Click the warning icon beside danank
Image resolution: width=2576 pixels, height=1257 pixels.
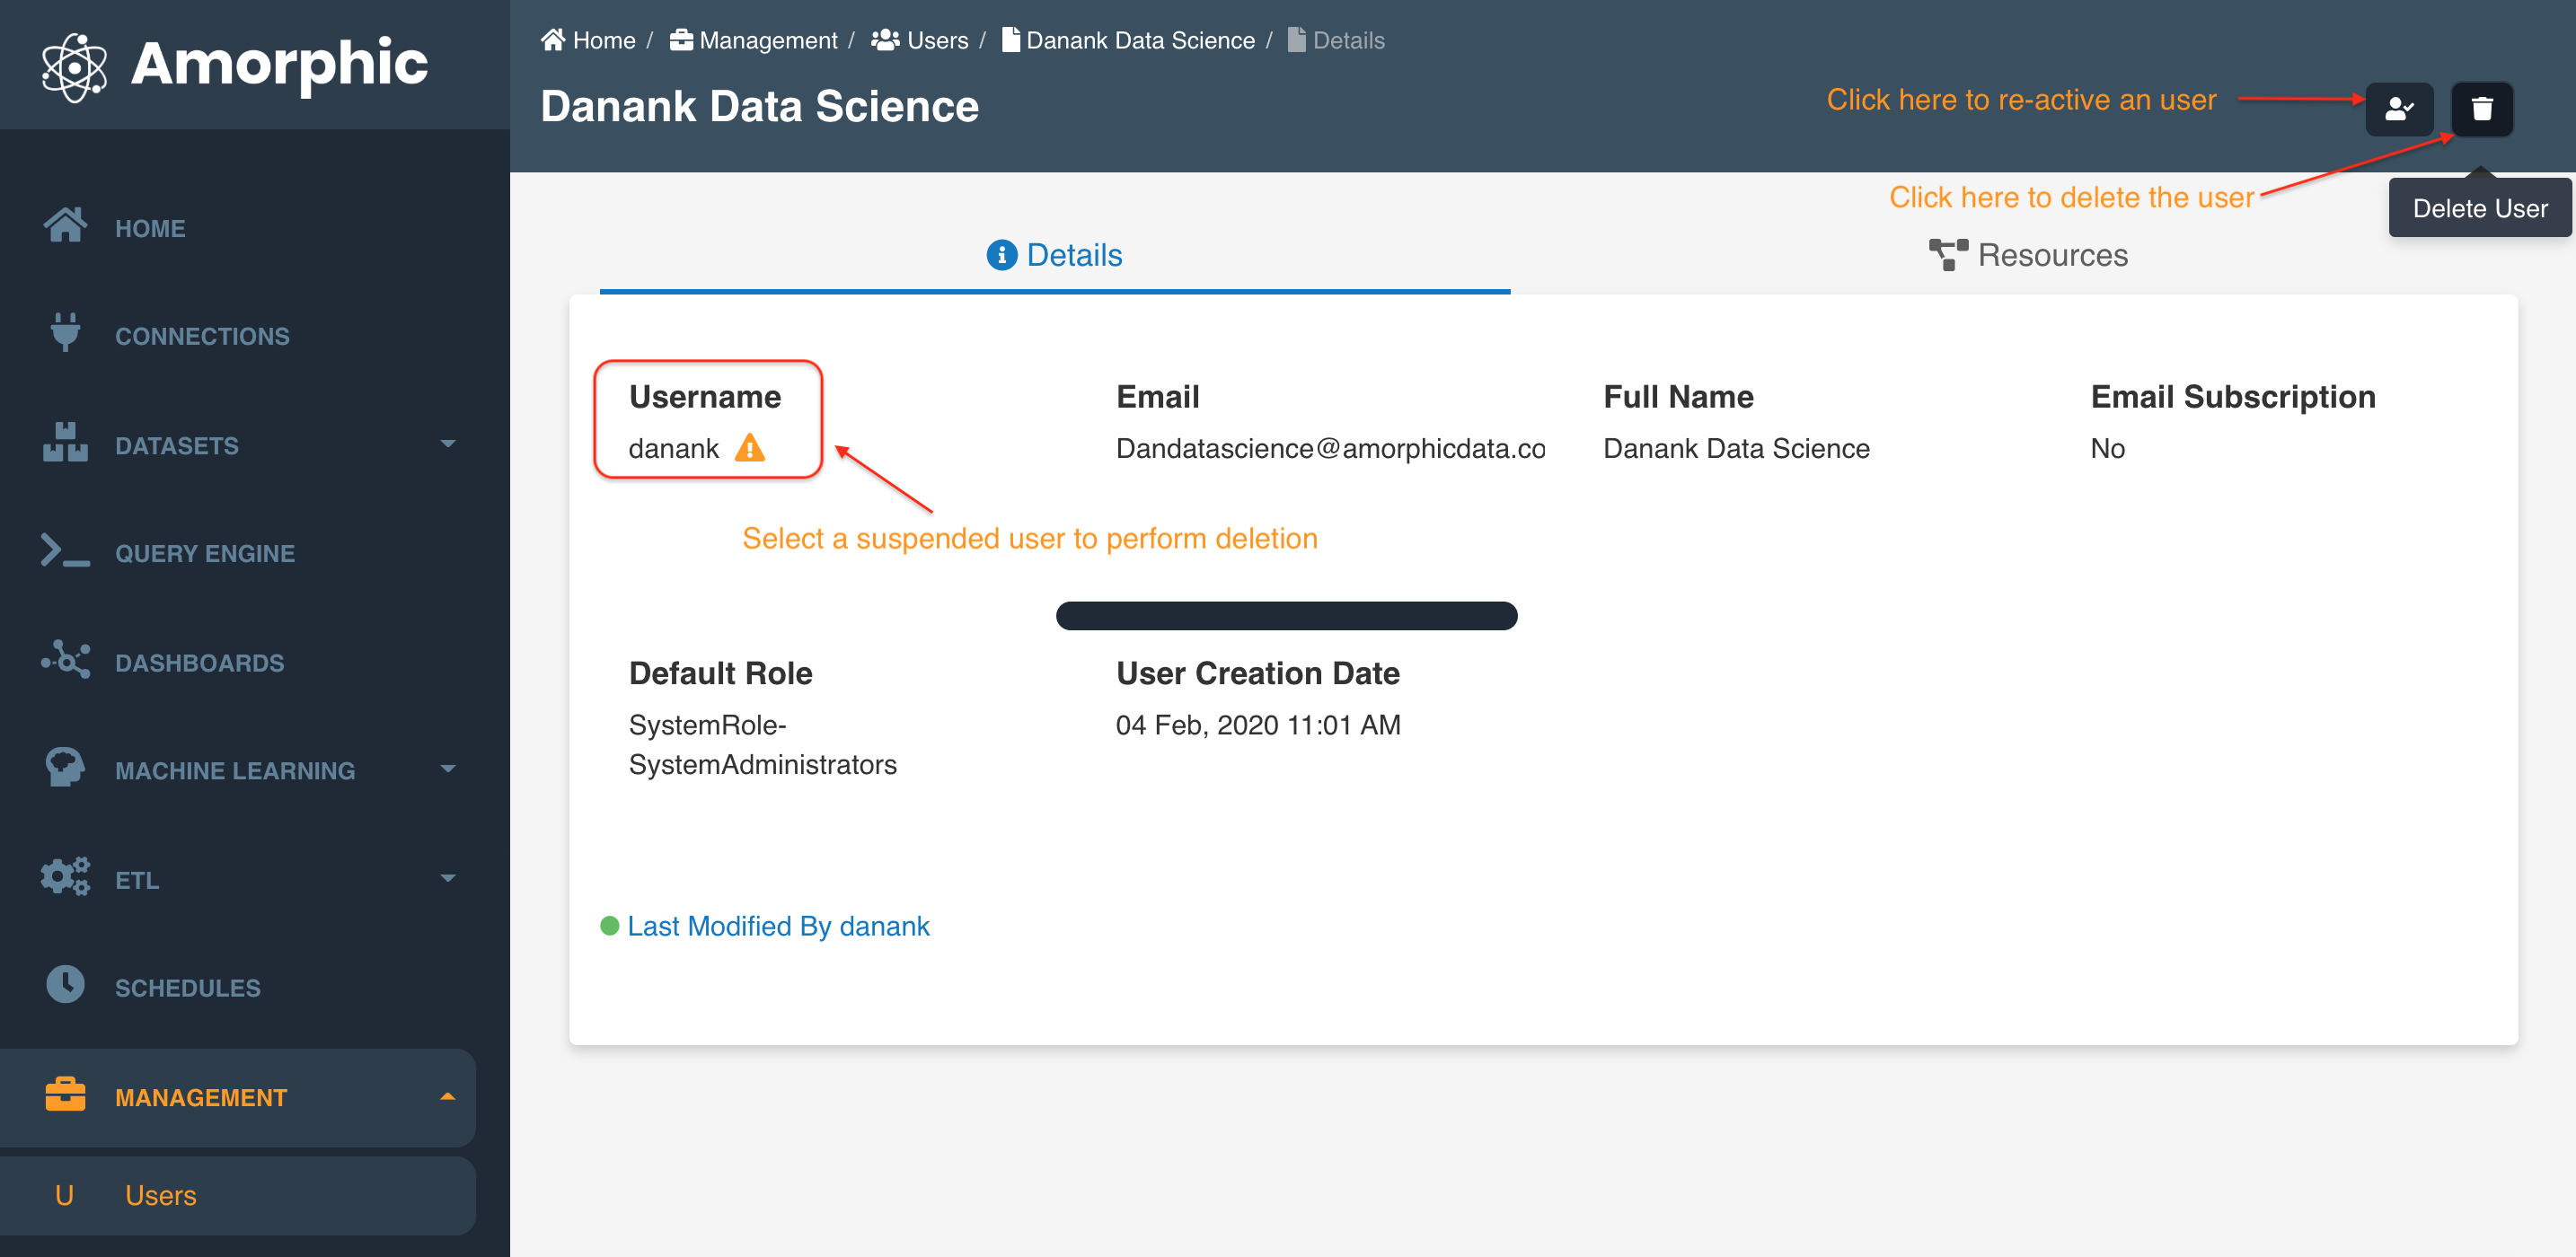pyautogui.click(x=749, y=448)
